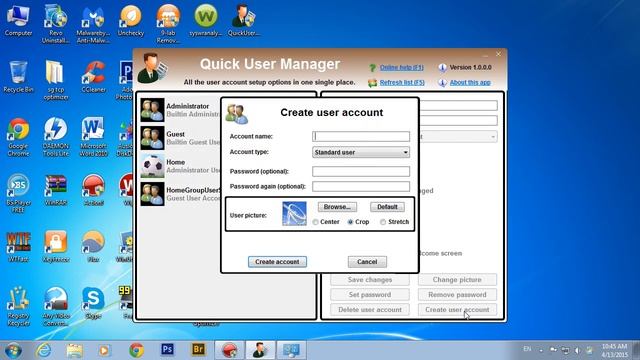Open the Windows Start menu
640x360 pixels.
(x=13, y=351)
